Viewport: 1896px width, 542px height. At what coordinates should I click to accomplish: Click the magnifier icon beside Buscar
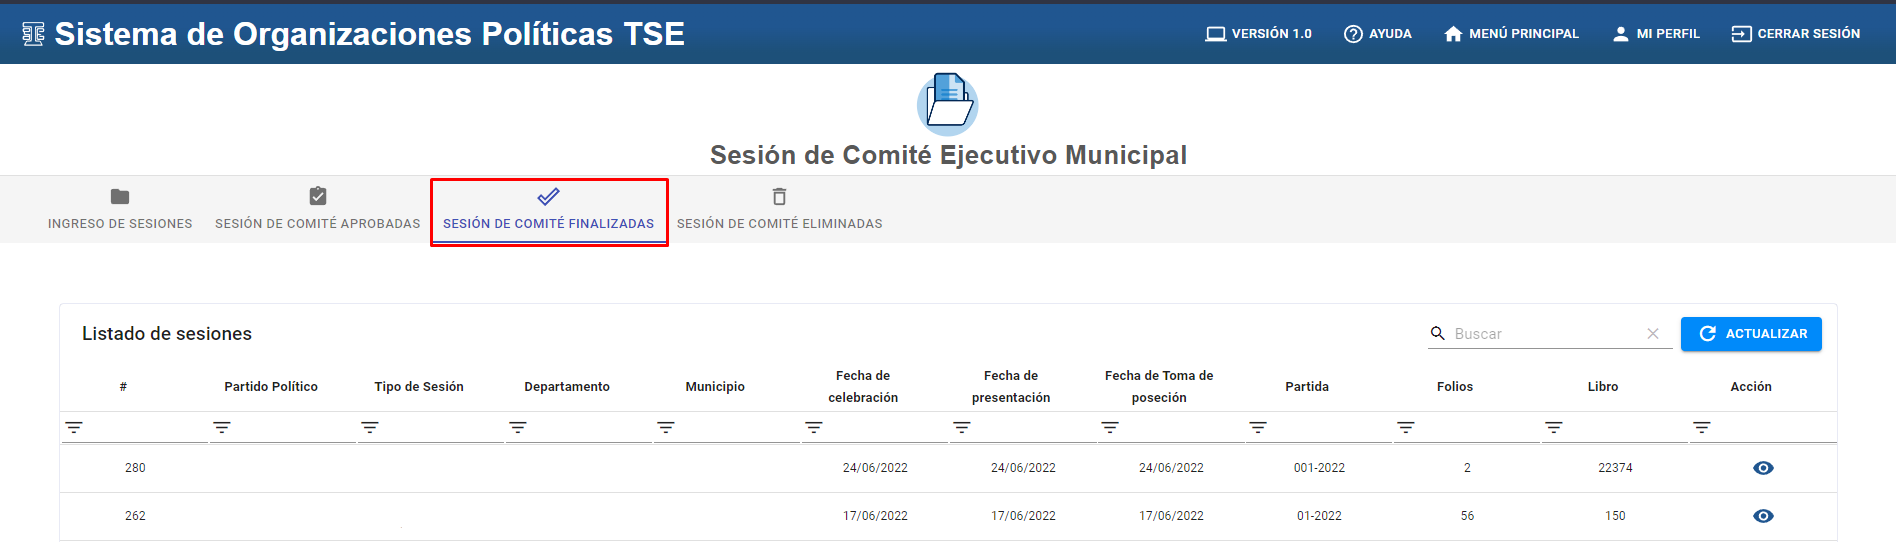coord(1438,333)
